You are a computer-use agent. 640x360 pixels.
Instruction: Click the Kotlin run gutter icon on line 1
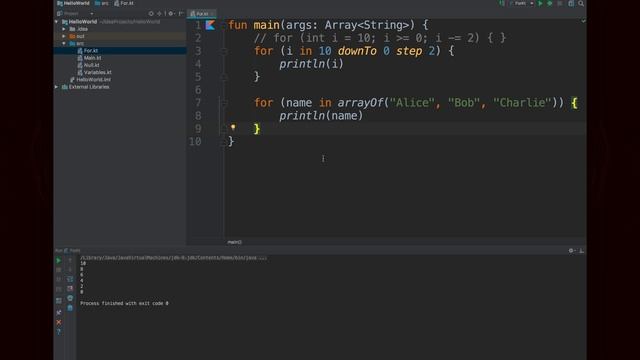210,25
